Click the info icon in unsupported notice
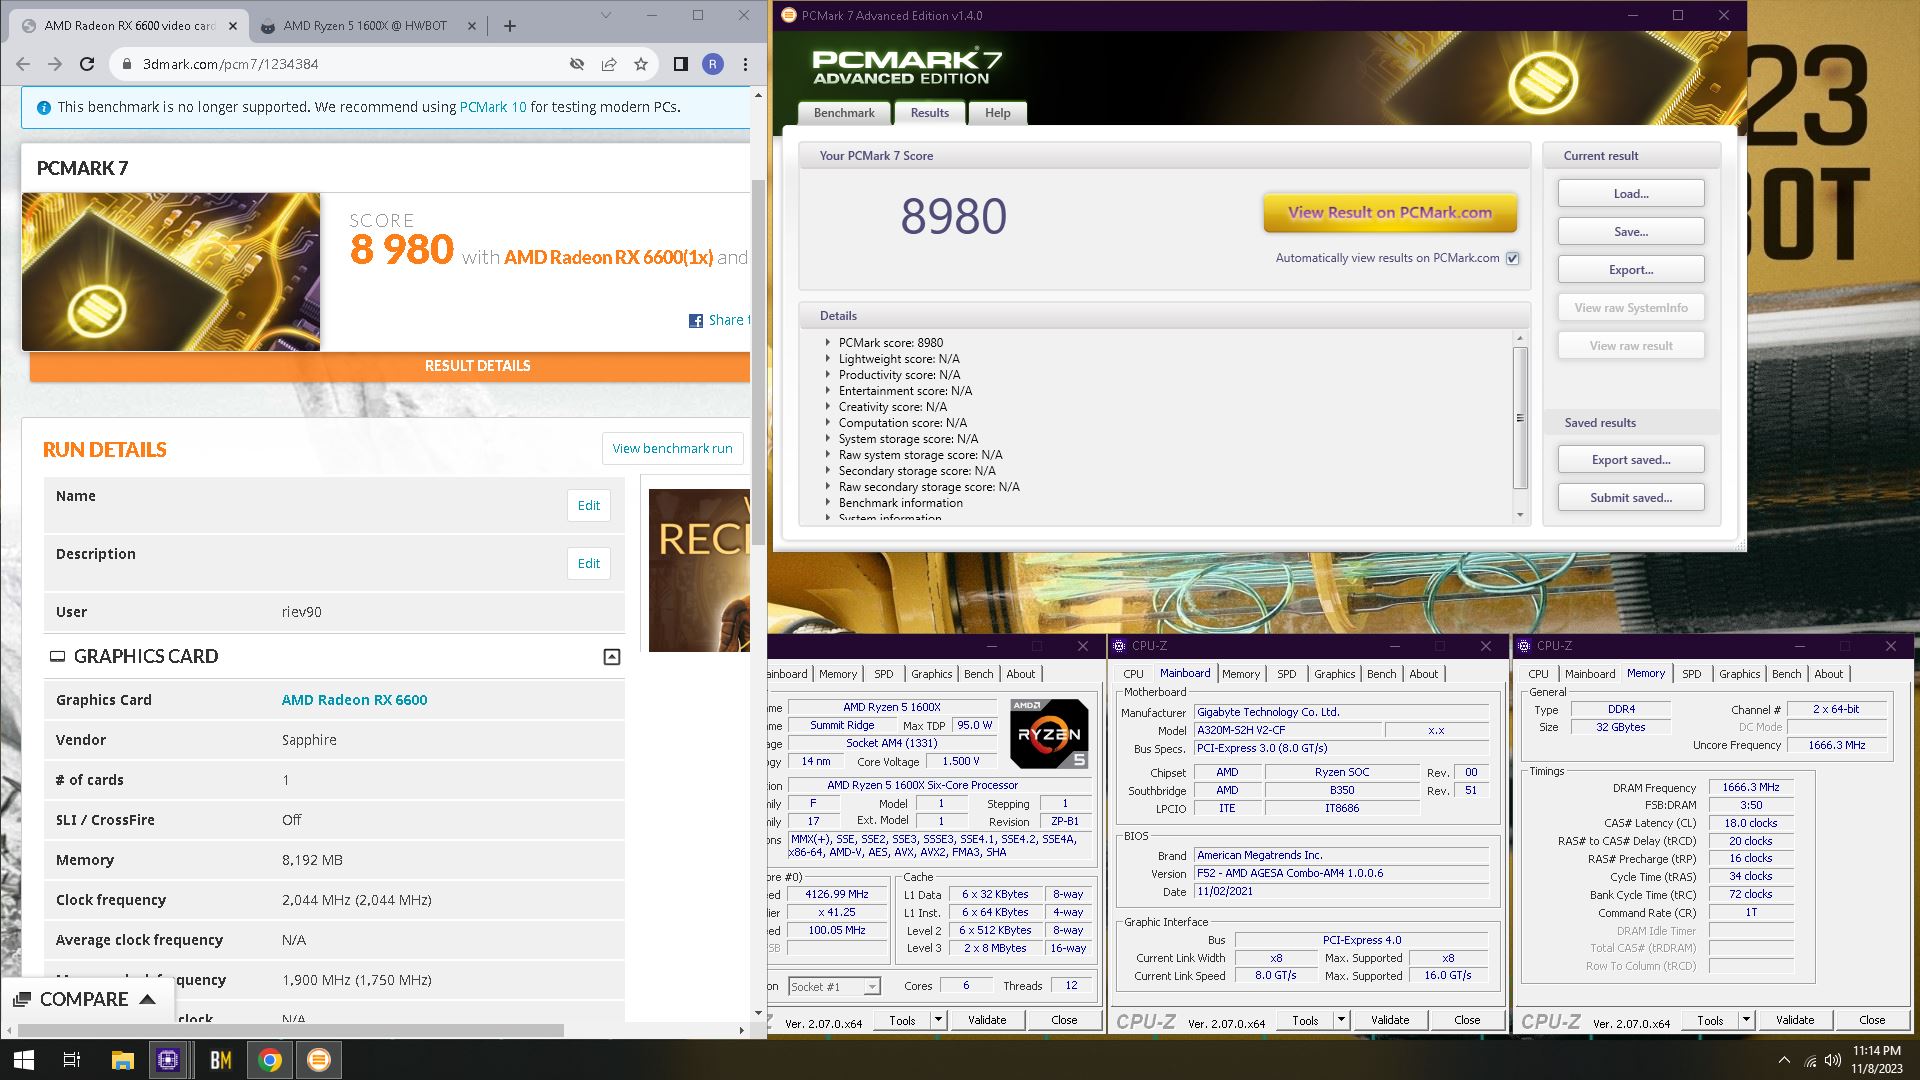1920x1080 pixels. click(43, 108)
